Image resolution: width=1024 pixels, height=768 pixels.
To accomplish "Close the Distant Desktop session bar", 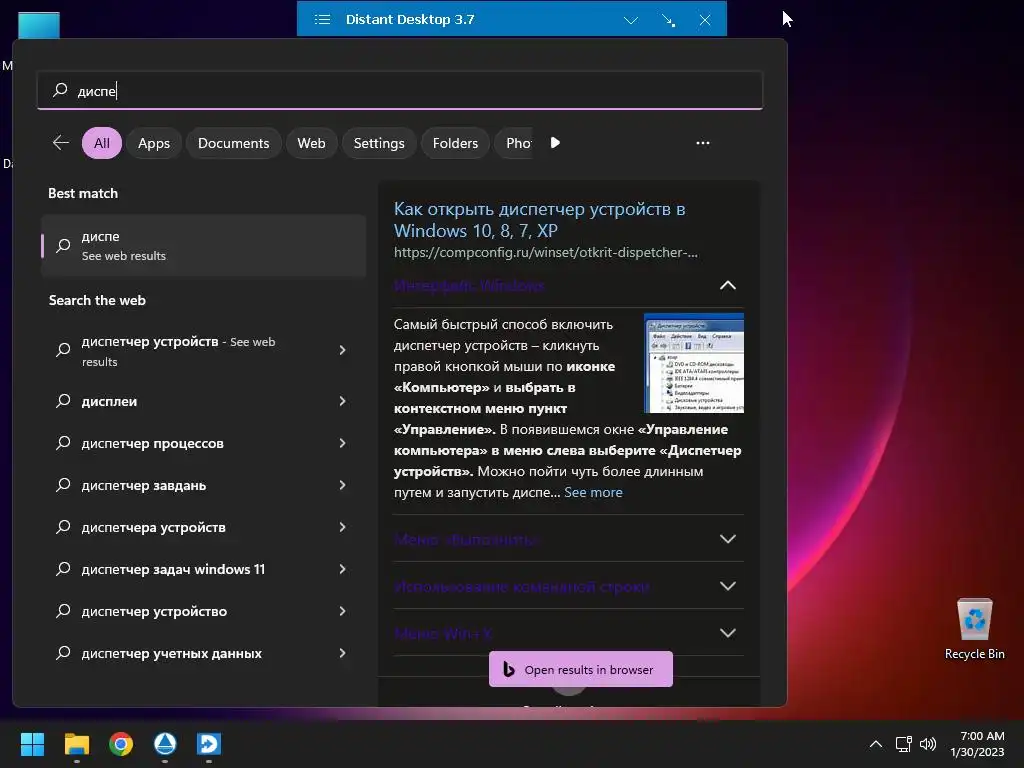I will pos(705,20).
